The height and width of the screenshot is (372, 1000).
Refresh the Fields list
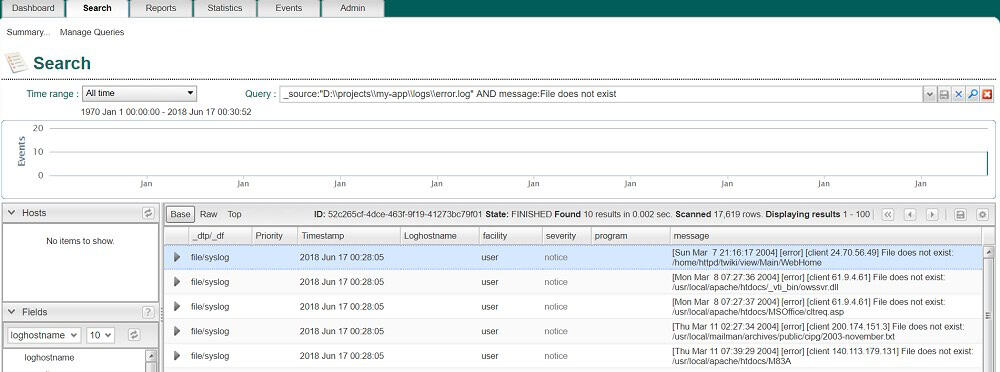134,334
